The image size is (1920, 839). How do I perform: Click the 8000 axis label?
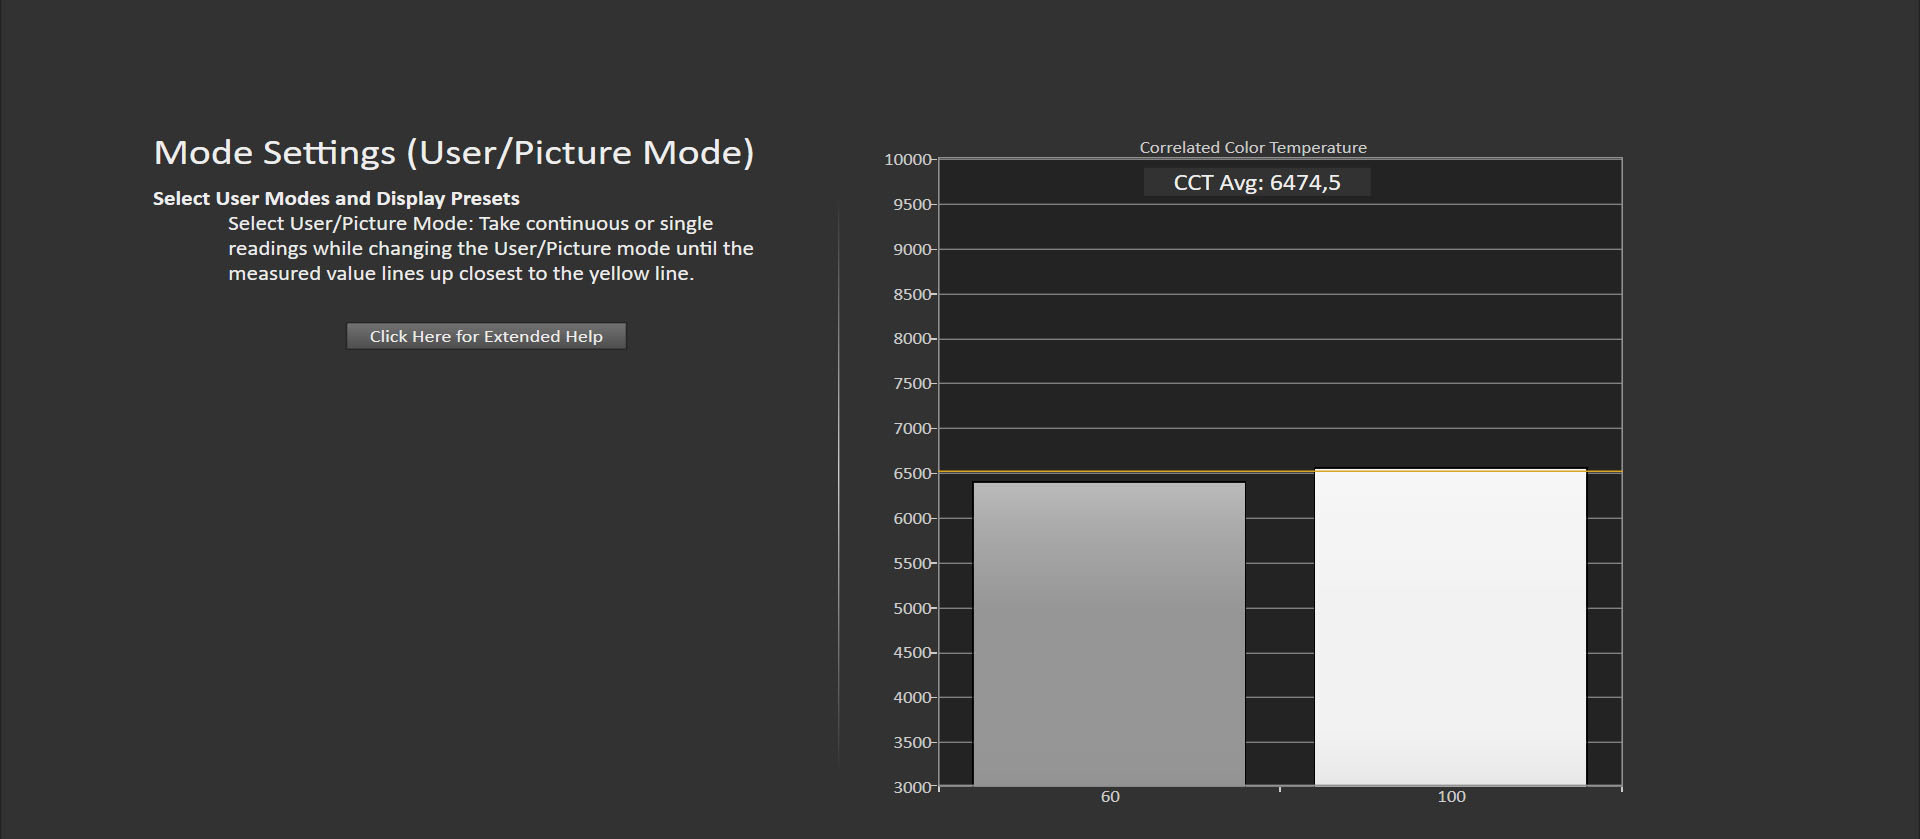(x=912, y=338)
